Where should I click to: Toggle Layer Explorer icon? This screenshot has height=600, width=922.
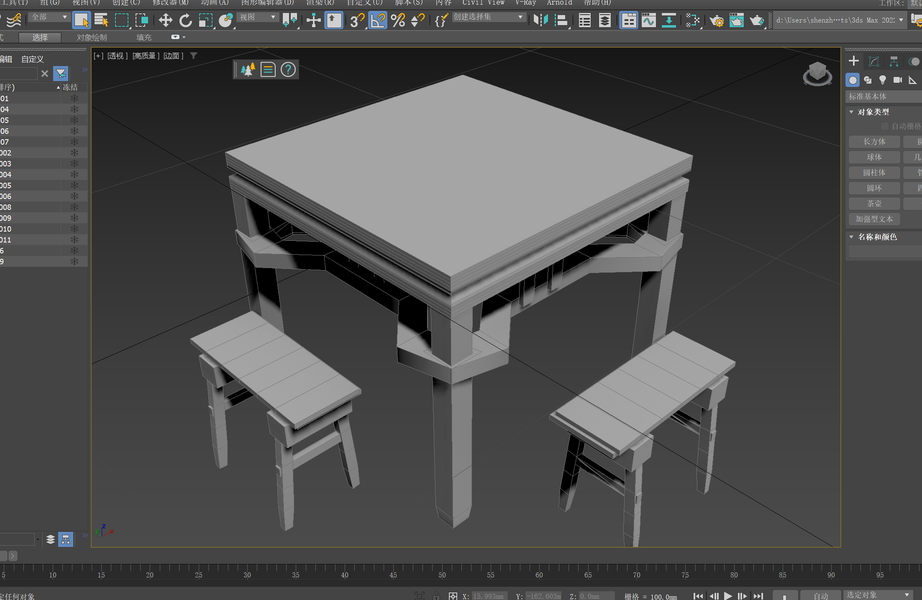click(604, 21)
